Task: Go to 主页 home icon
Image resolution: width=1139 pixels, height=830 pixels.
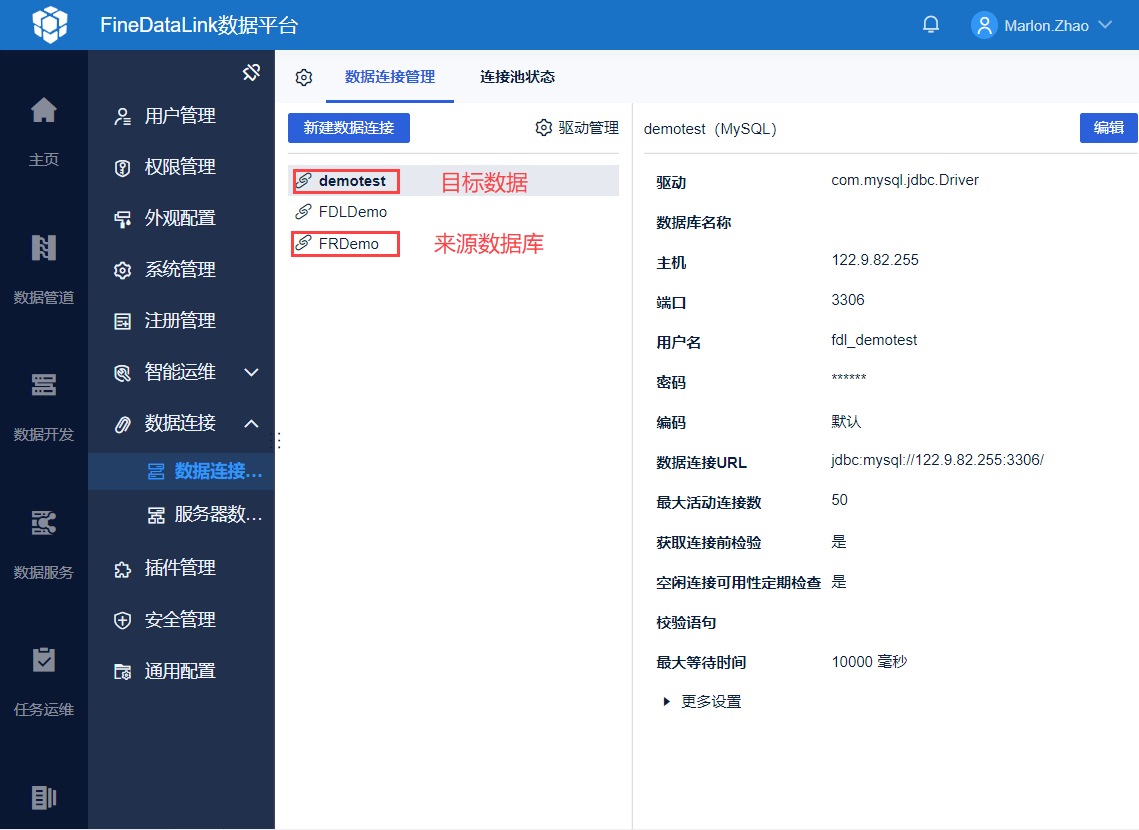Action: click(x=44, y=110)
